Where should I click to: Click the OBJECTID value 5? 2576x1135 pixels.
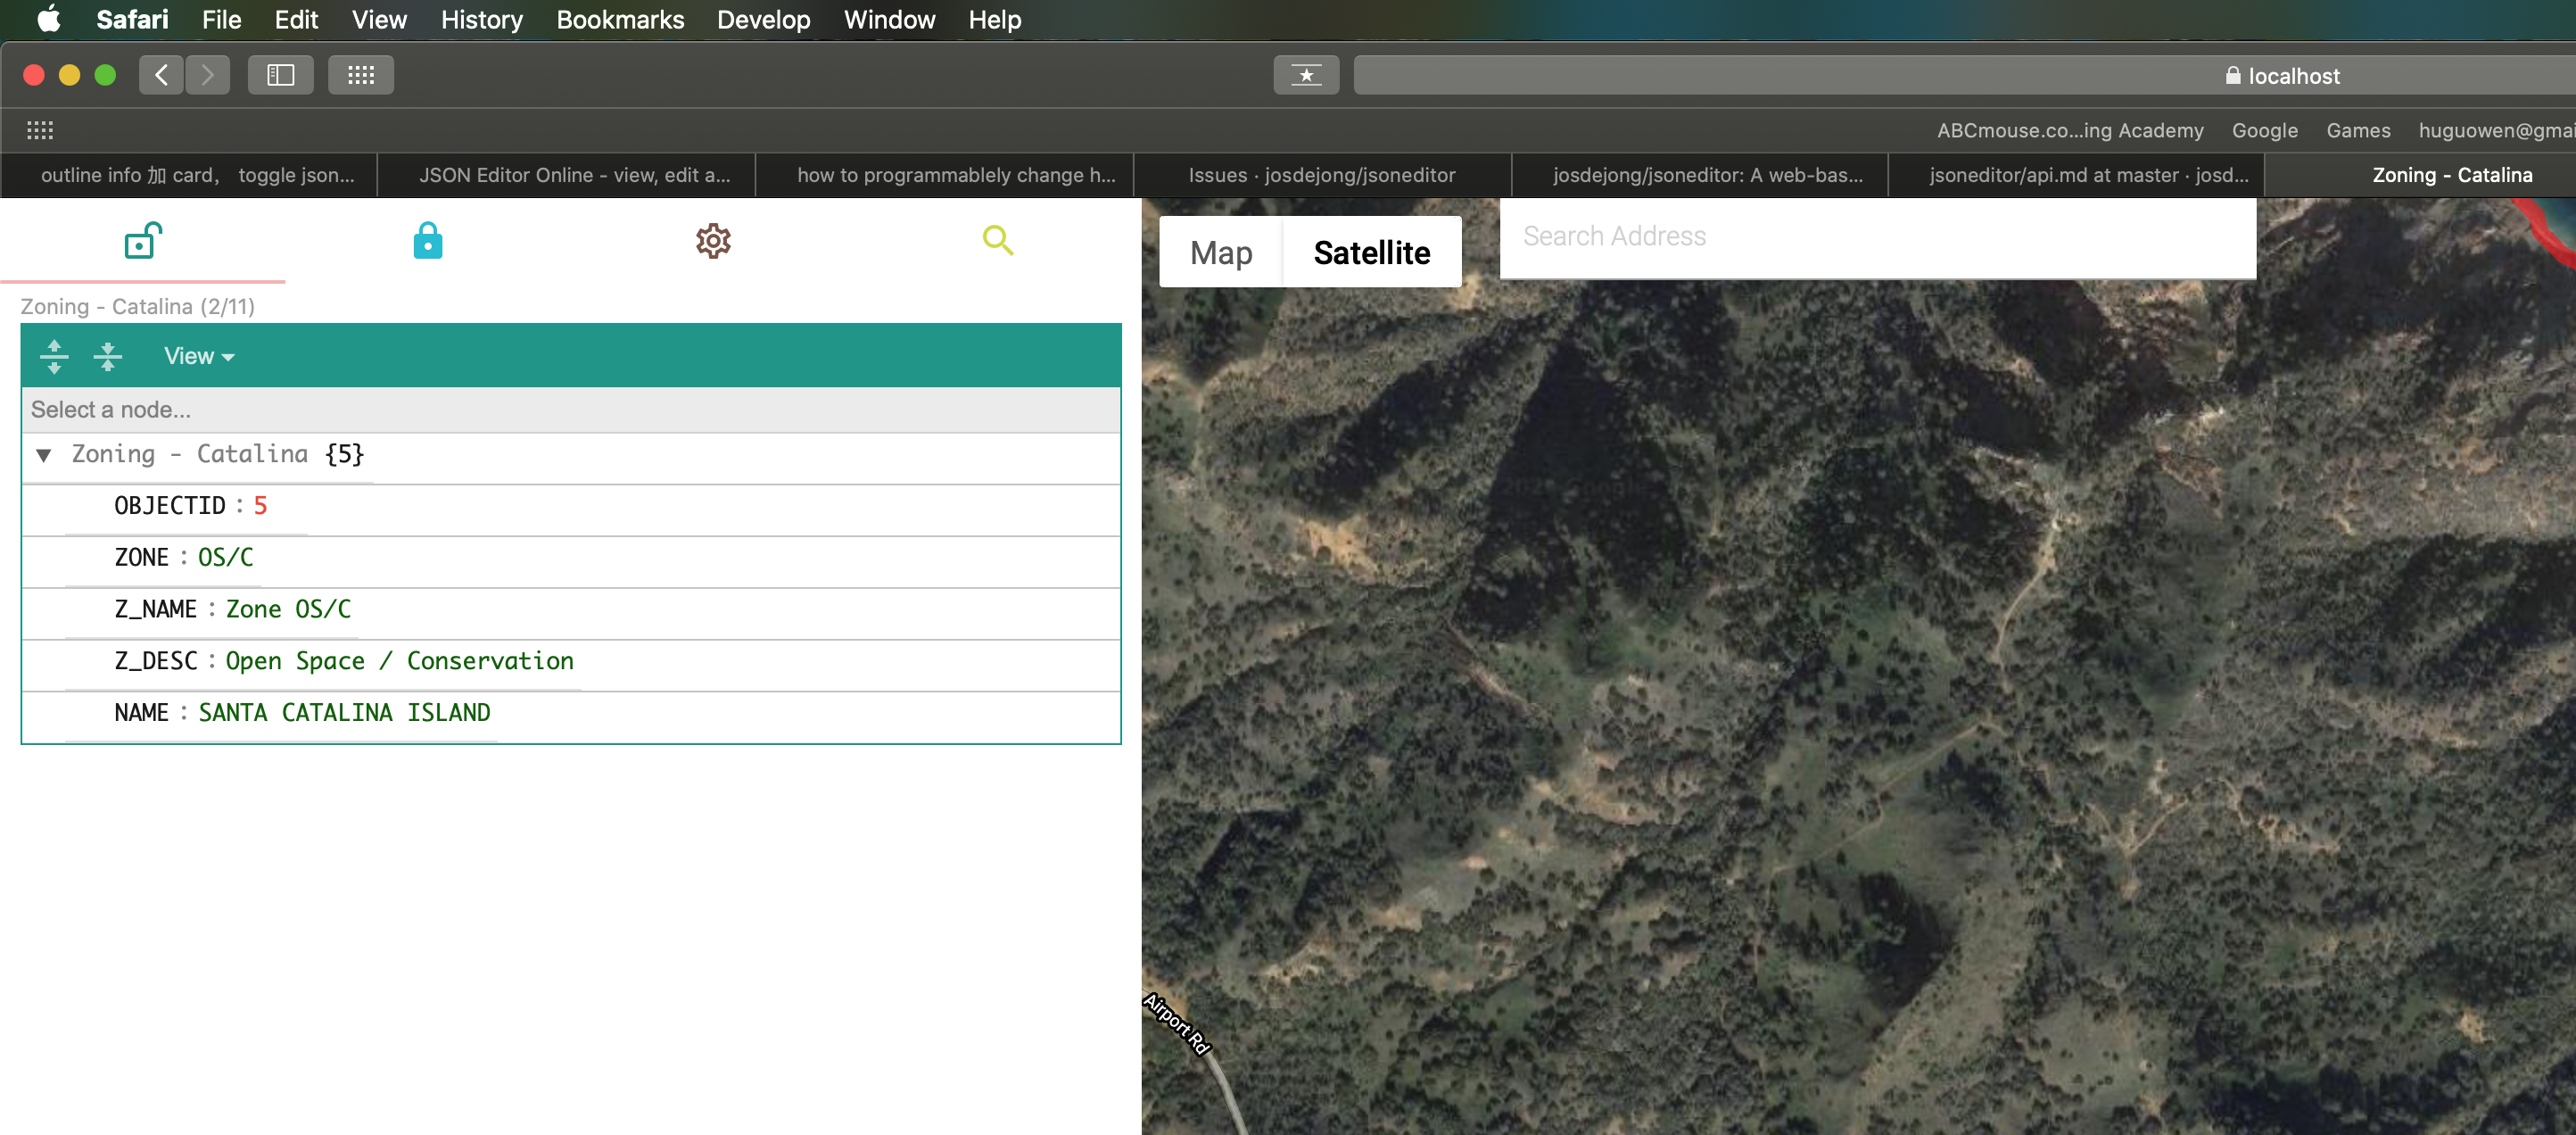point(260,506)
